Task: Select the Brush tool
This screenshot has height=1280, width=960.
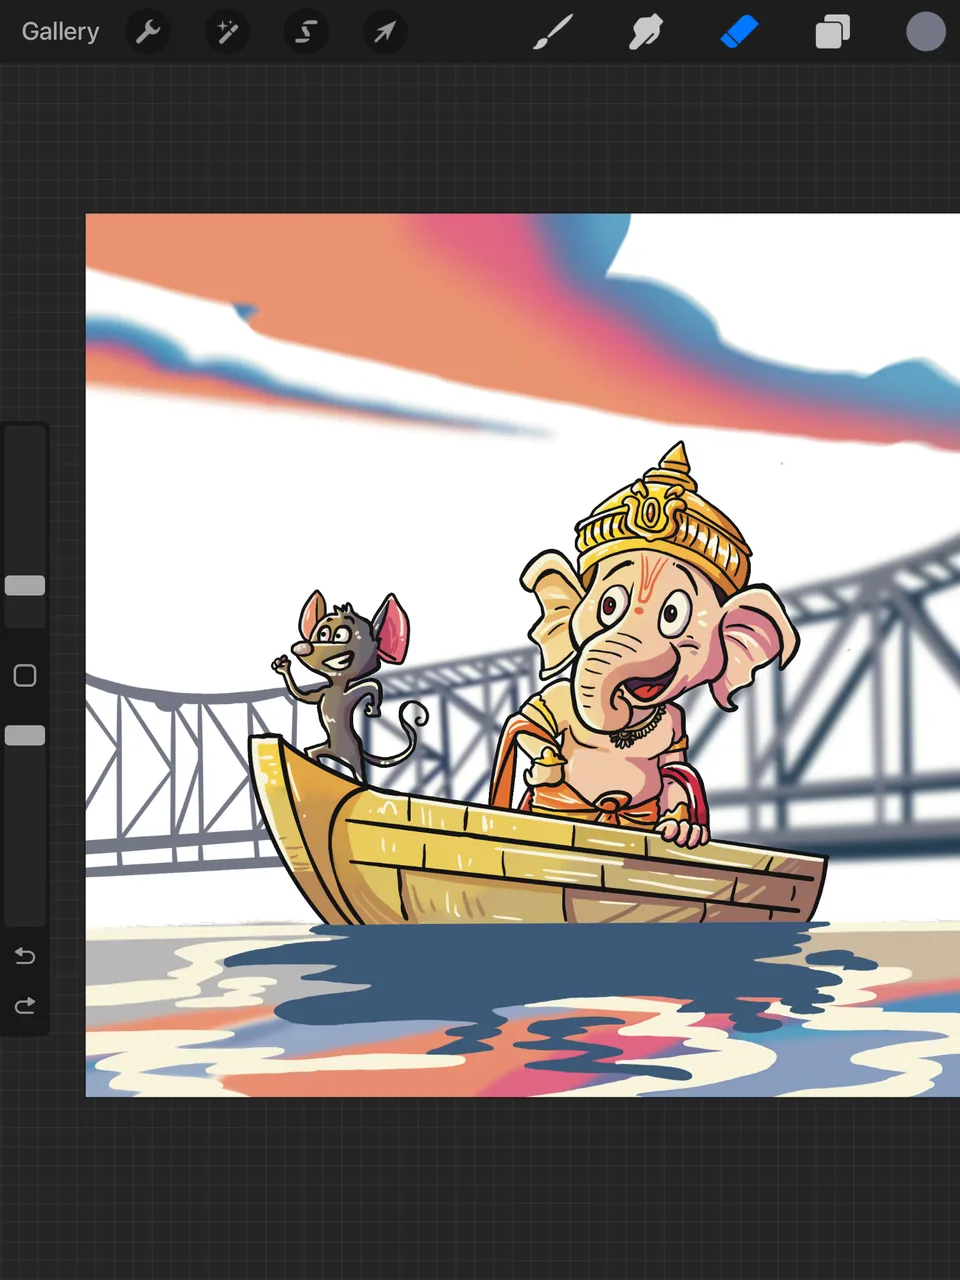Action: [x=553, y=32]
